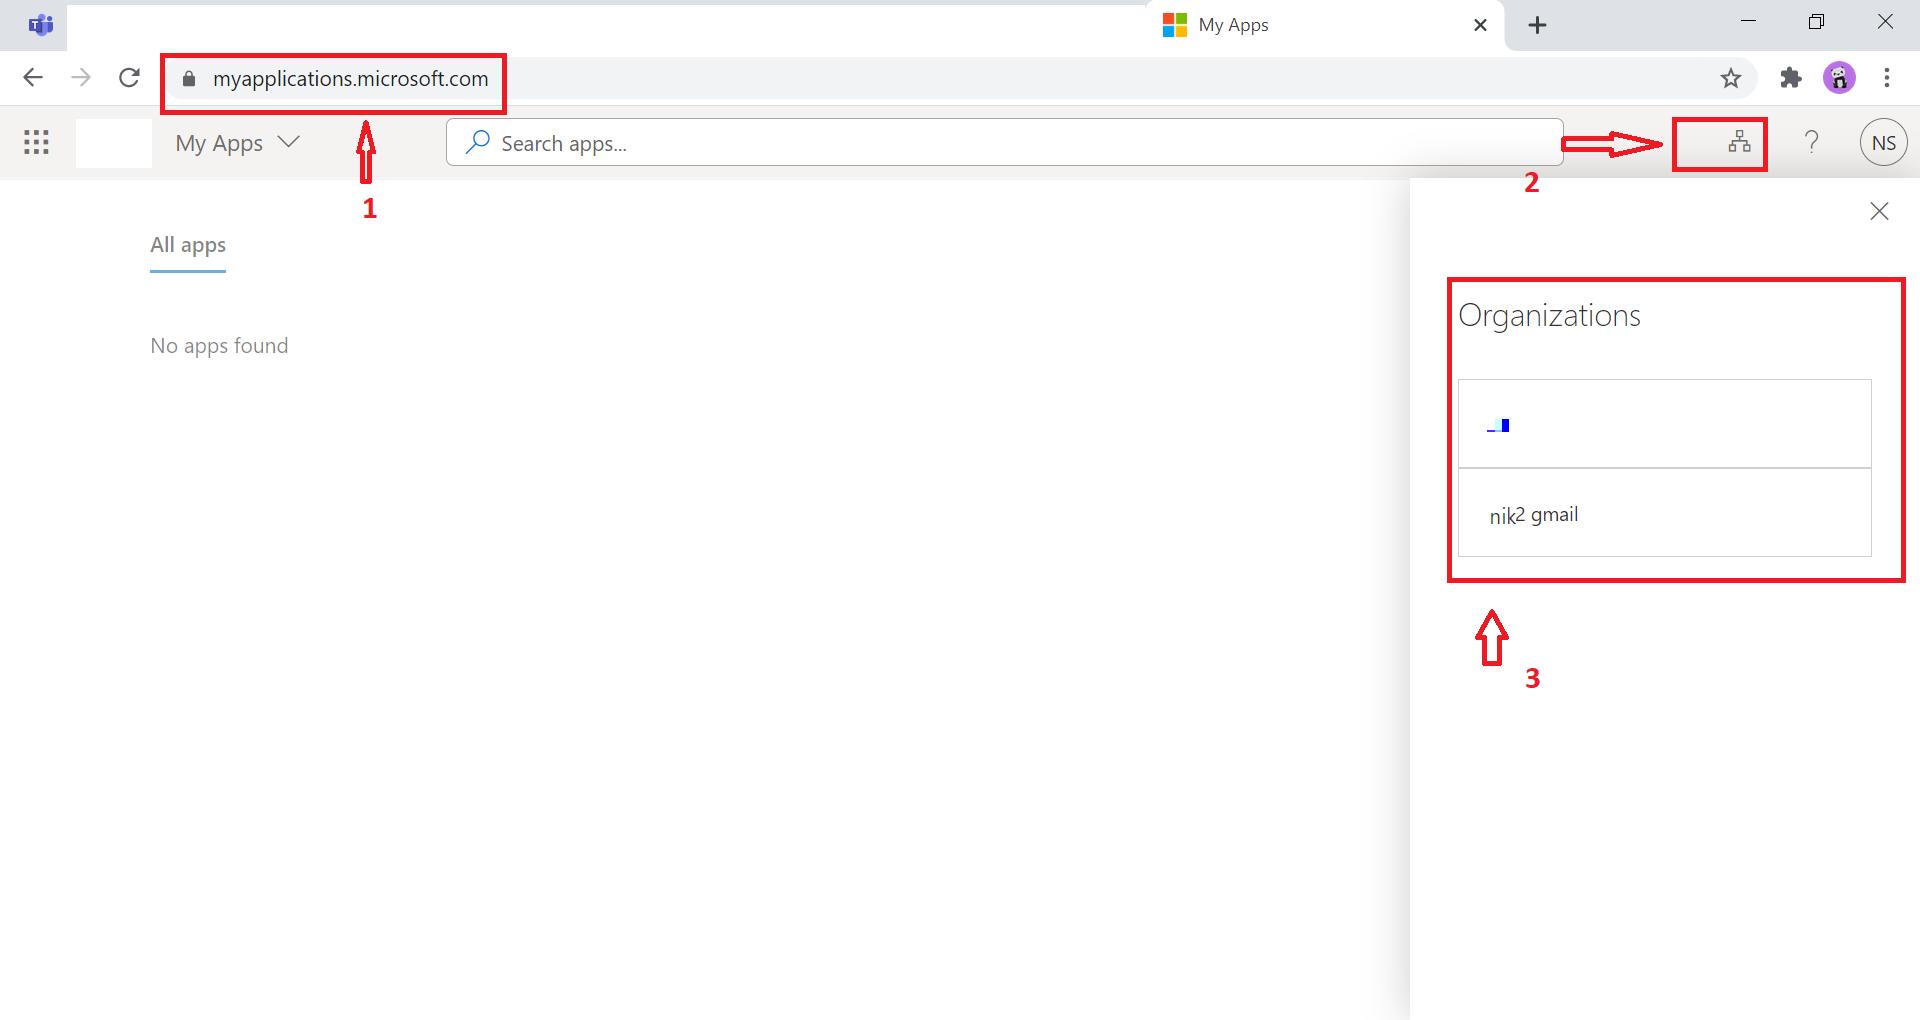Expand the My Apps dropdown
The width and height of the screenshot is (1920, 1020).
tap(238, 142)
